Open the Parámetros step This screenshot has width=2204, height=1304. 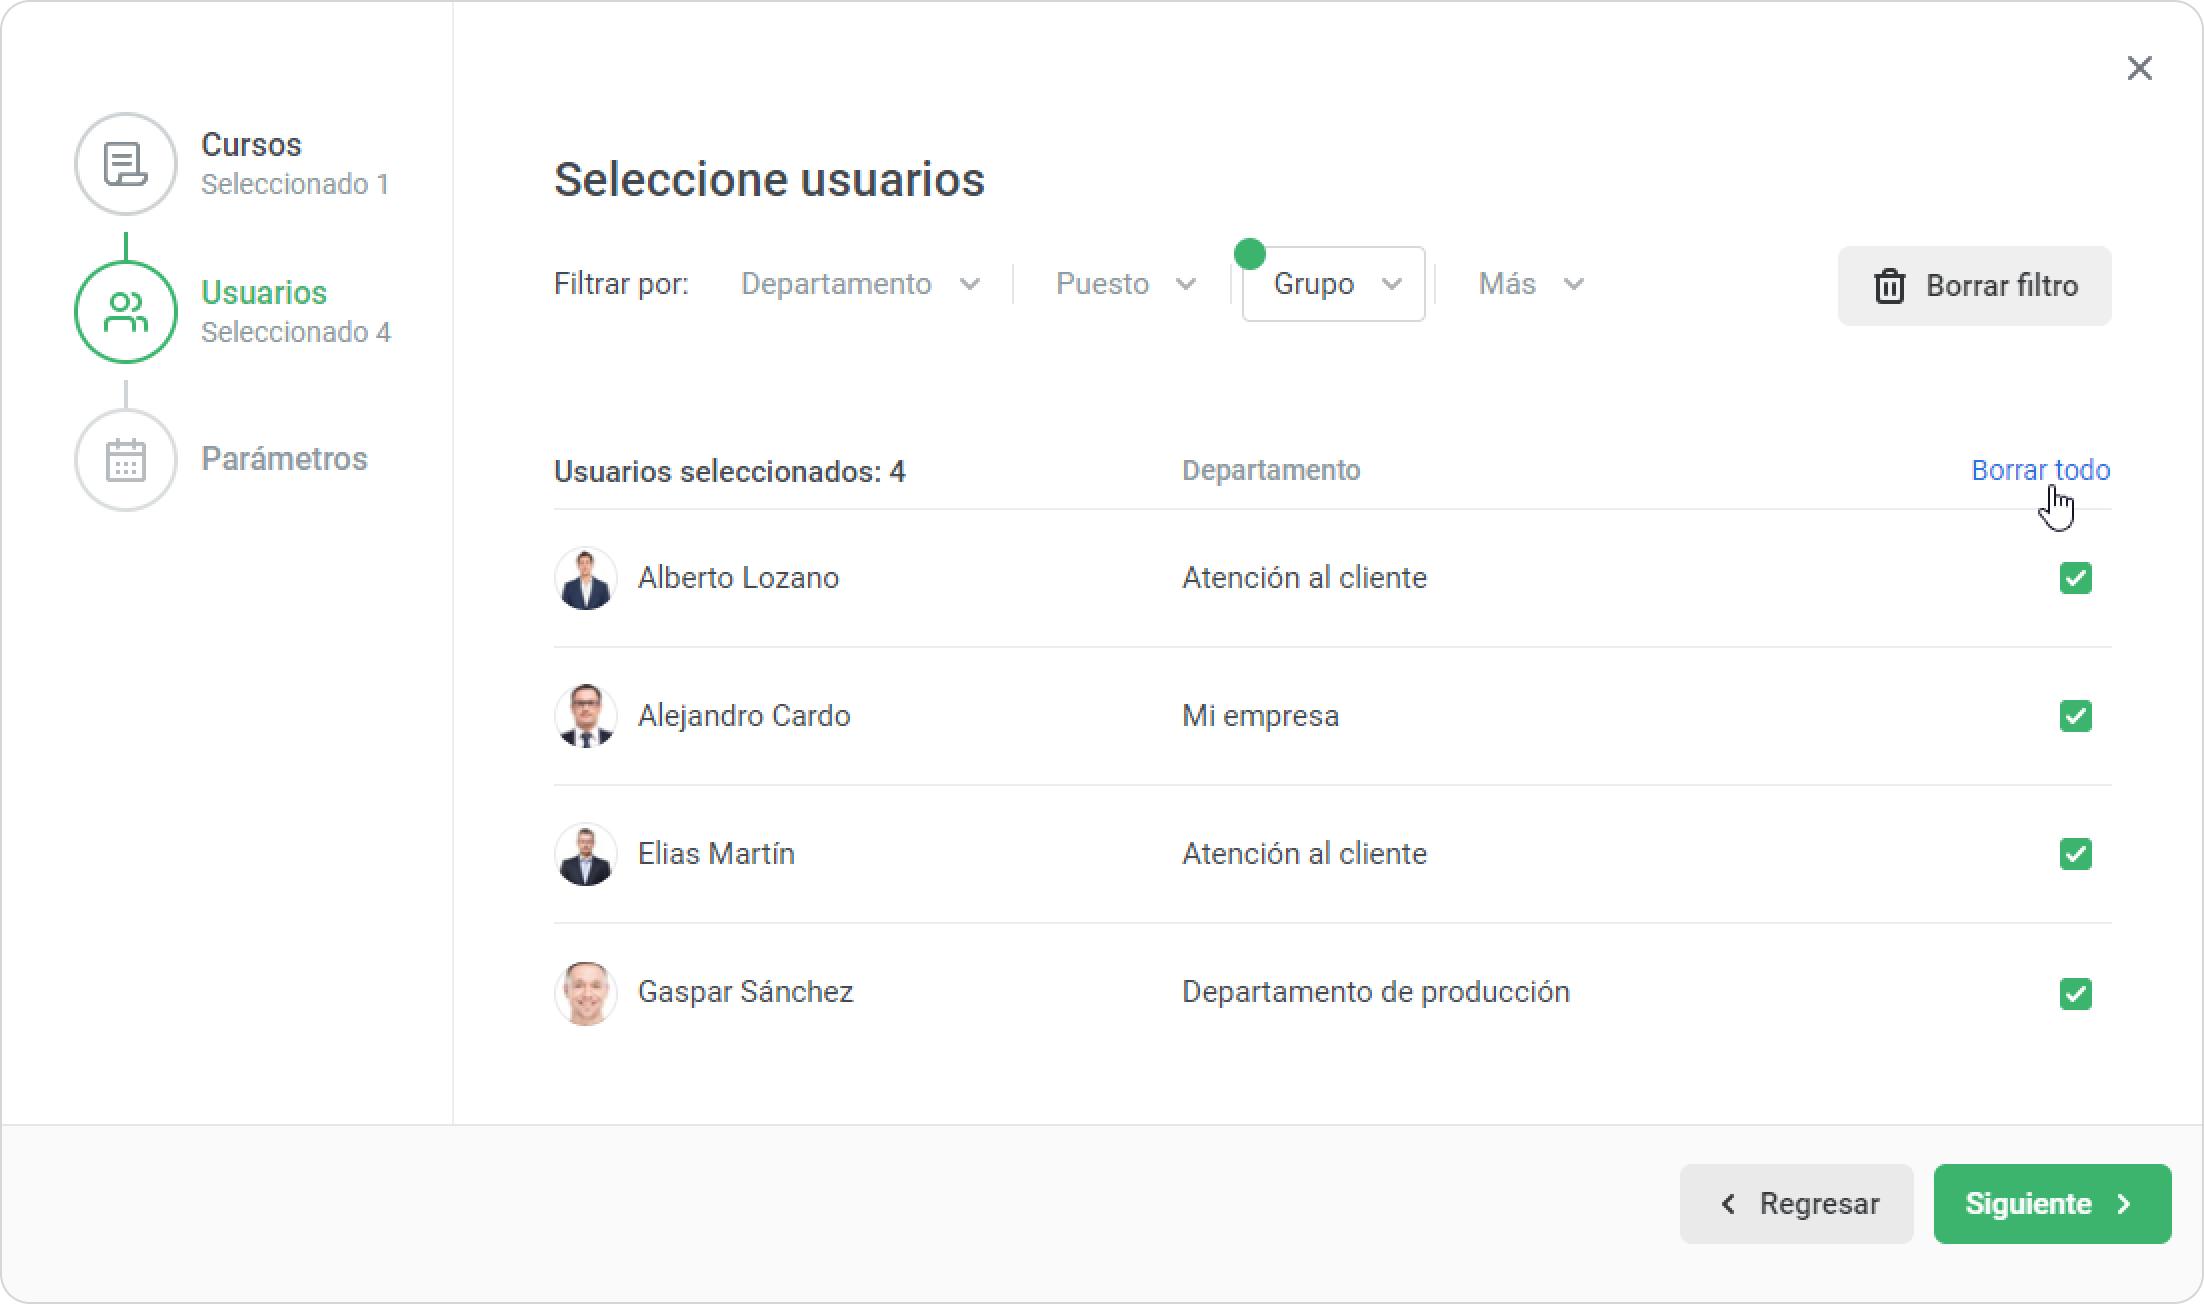(x=284, y=459)
